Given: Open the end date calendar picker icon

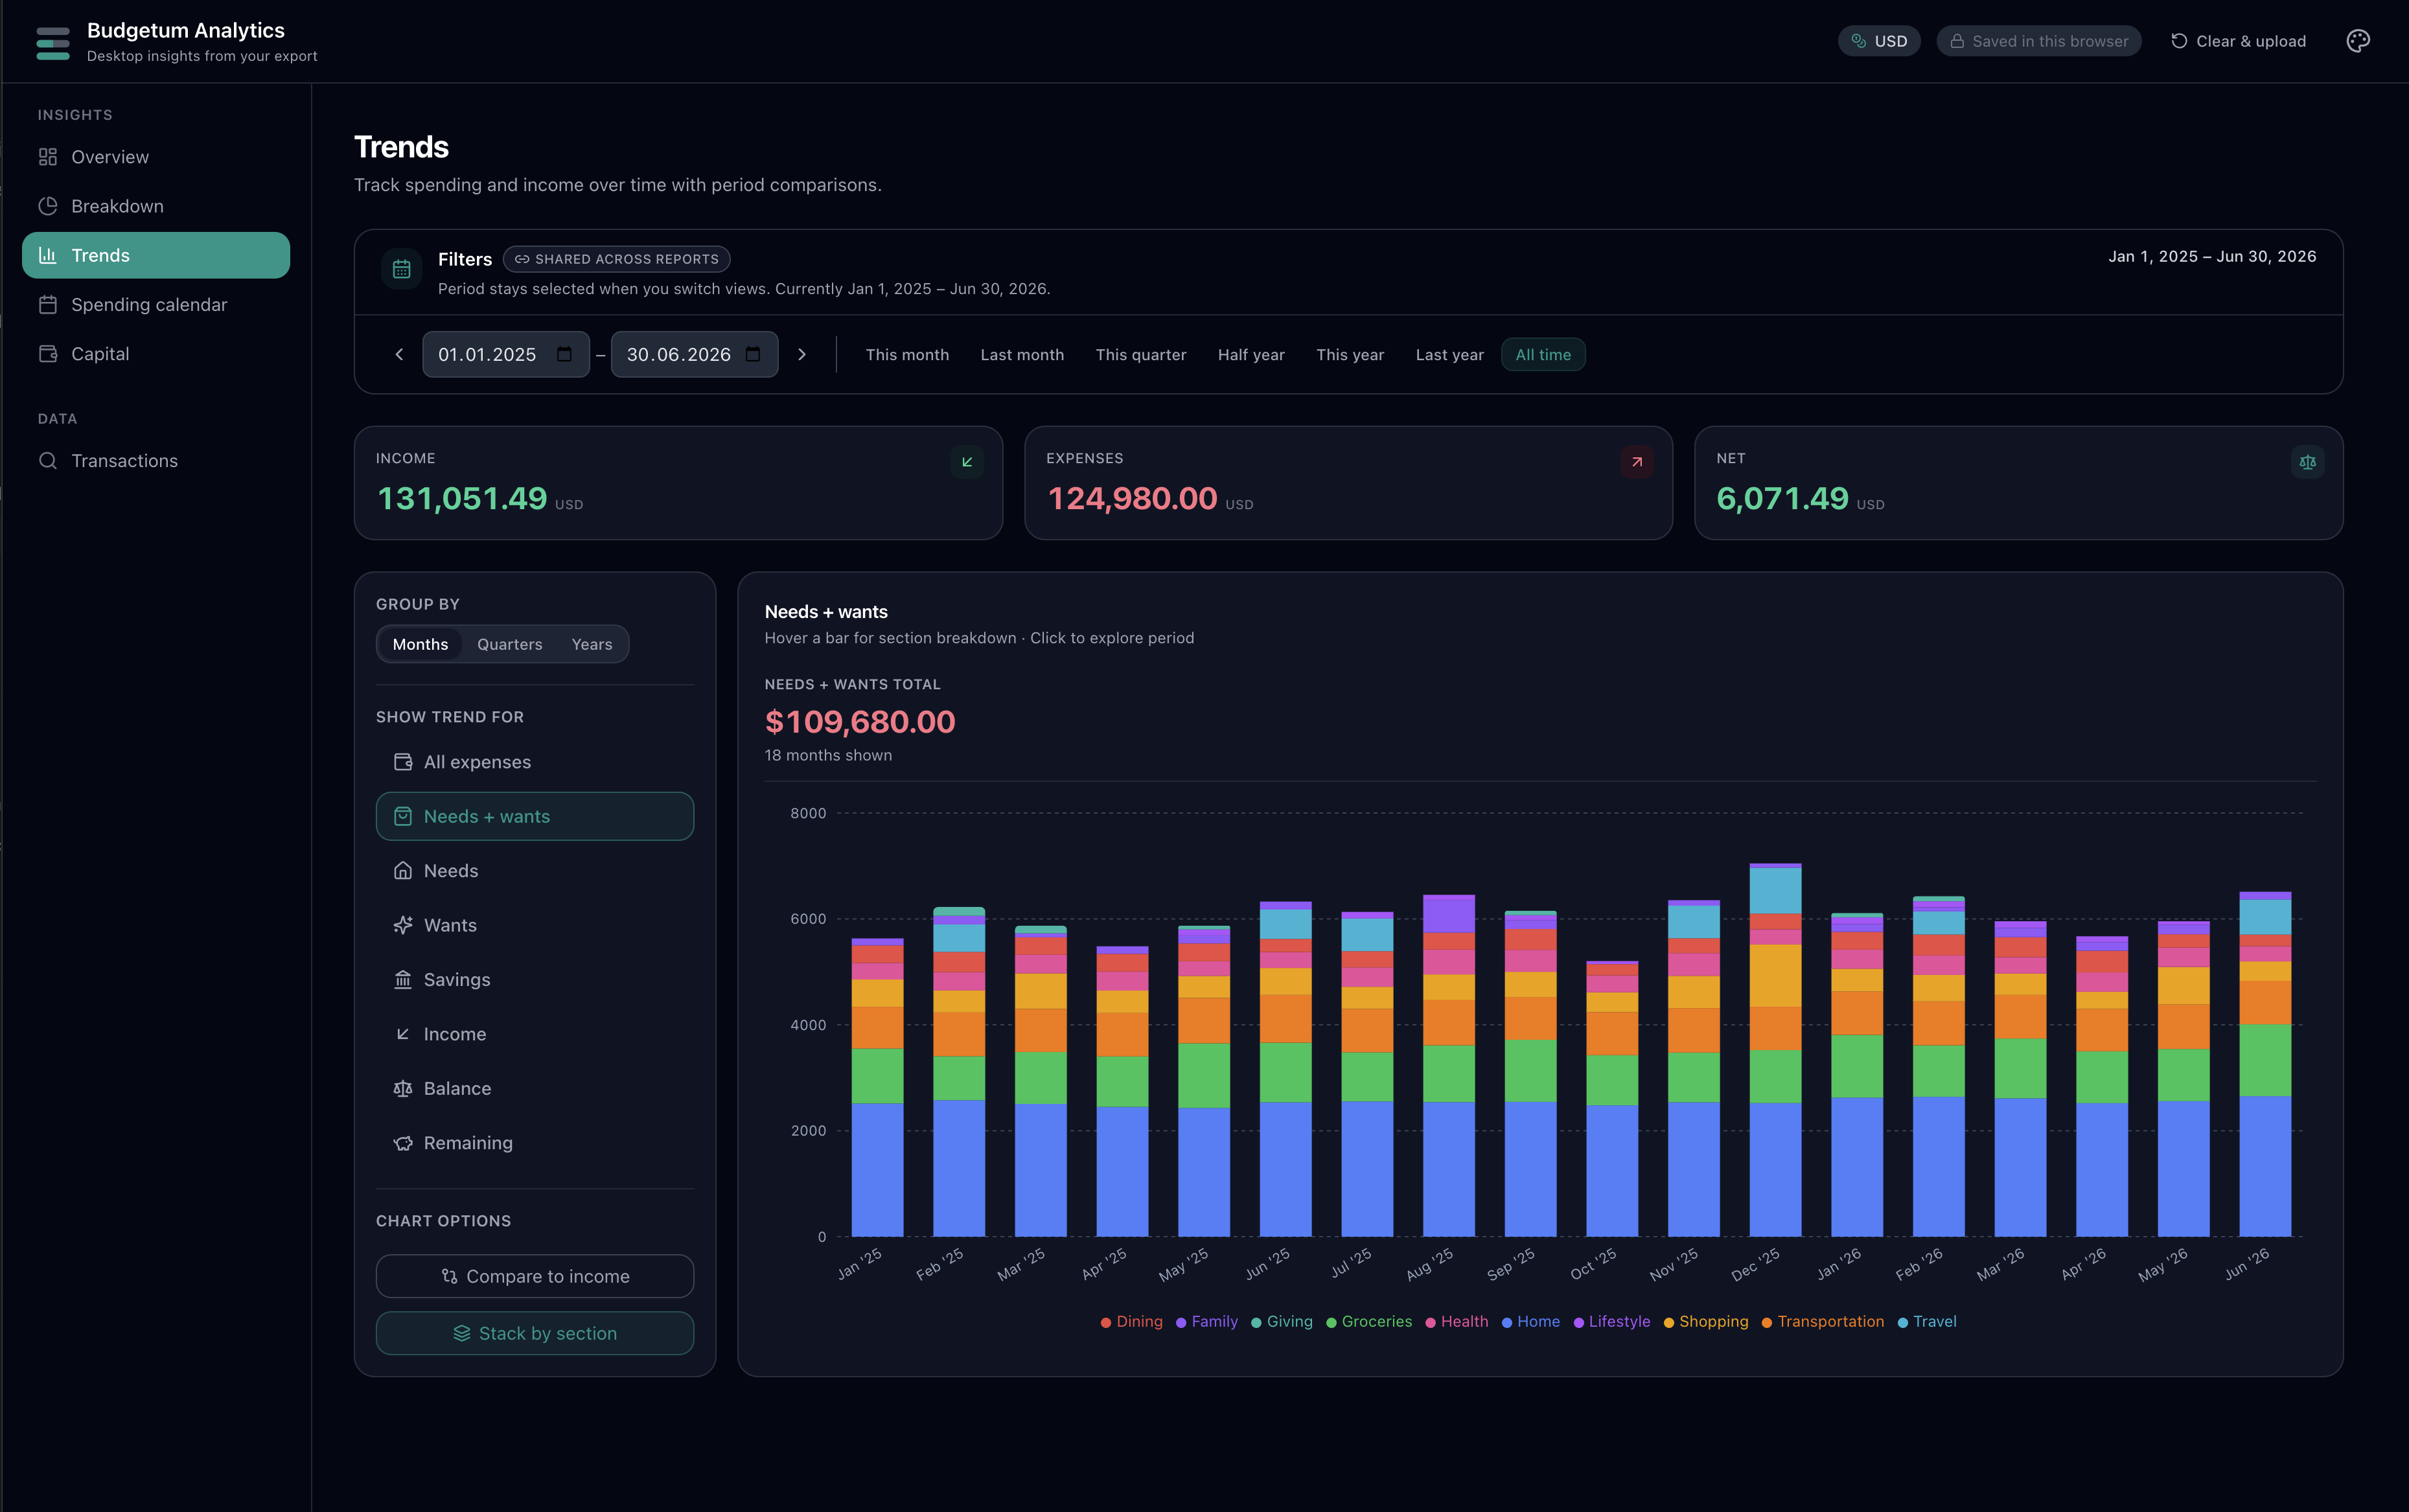Looking at the screenshot, I should tap(753, 354).
